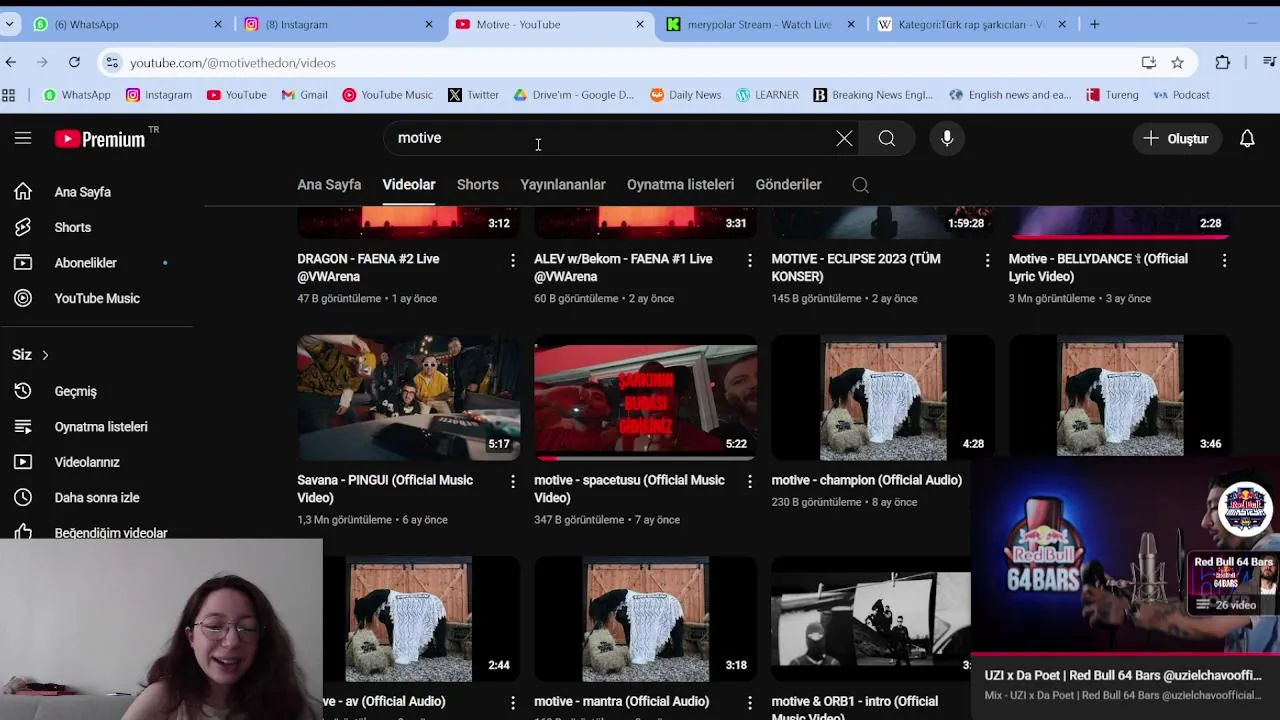1280x720 pixels.
Task: Clear the search box with the X icon
Action: coord(844,139)
